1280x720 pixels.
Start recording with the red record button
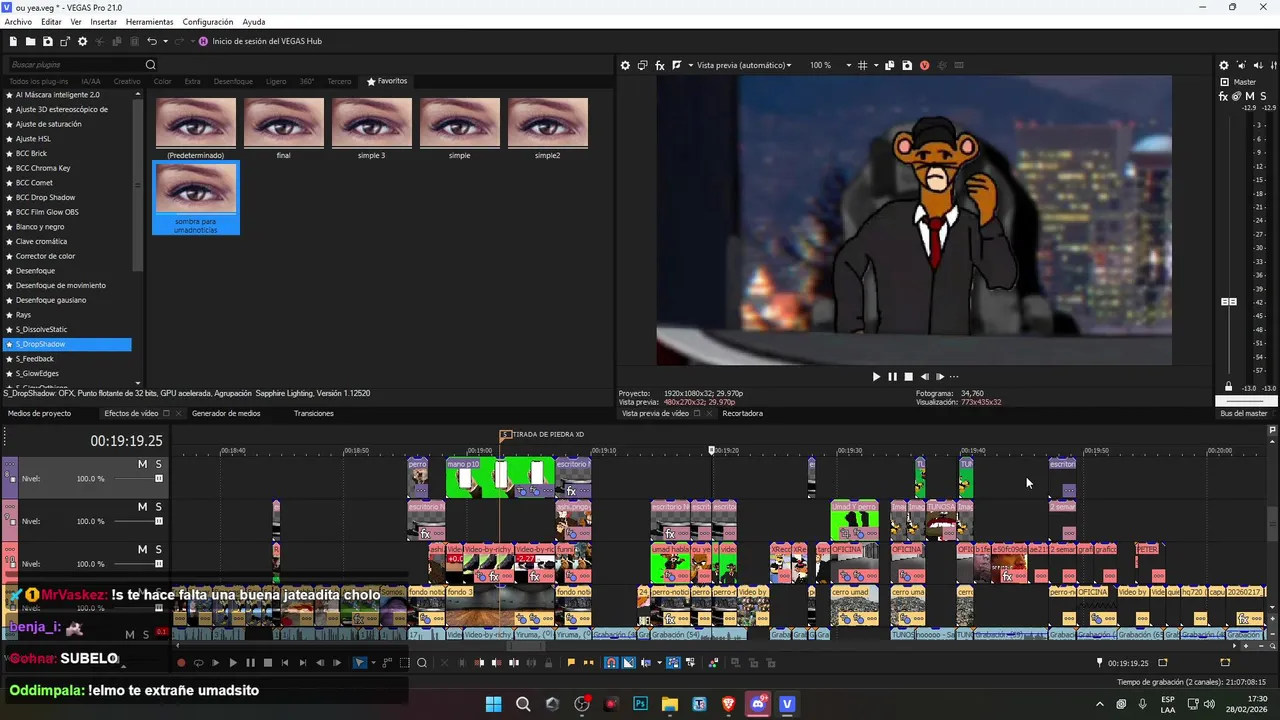(181, 663)
